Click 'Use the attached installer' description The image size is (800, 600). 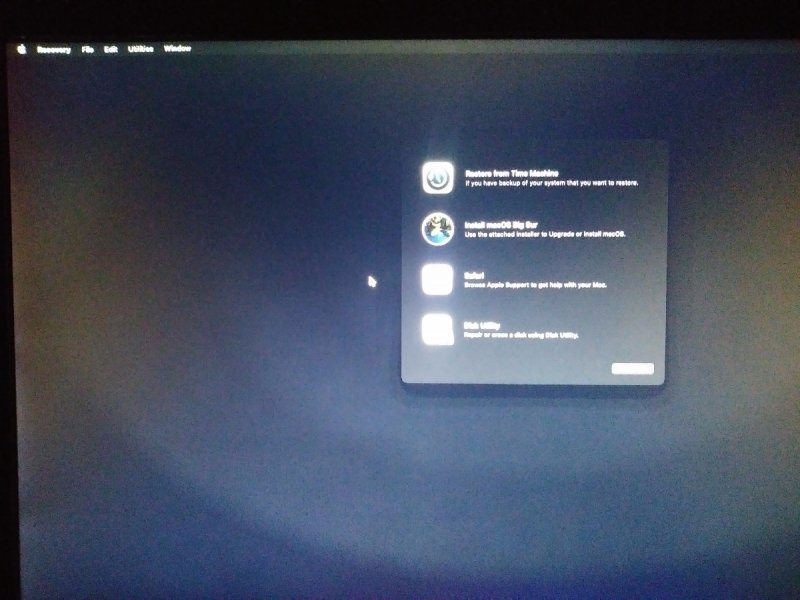click(545, 234)
